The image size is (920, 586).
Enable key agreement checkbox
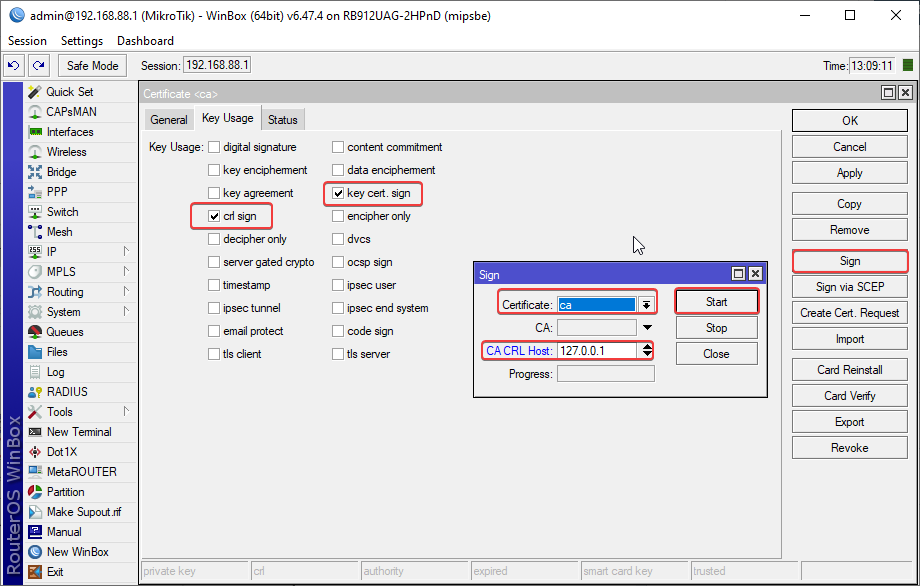click(214, 193)
